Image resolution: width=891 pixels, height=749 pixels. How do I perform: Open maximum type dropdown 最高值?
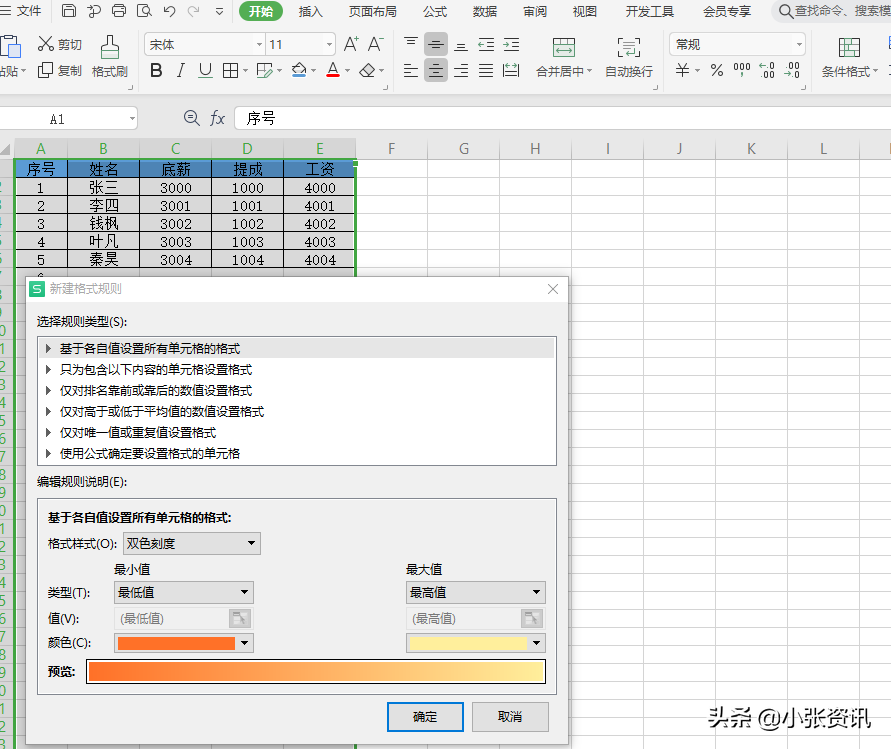click(x=476, y=592)
